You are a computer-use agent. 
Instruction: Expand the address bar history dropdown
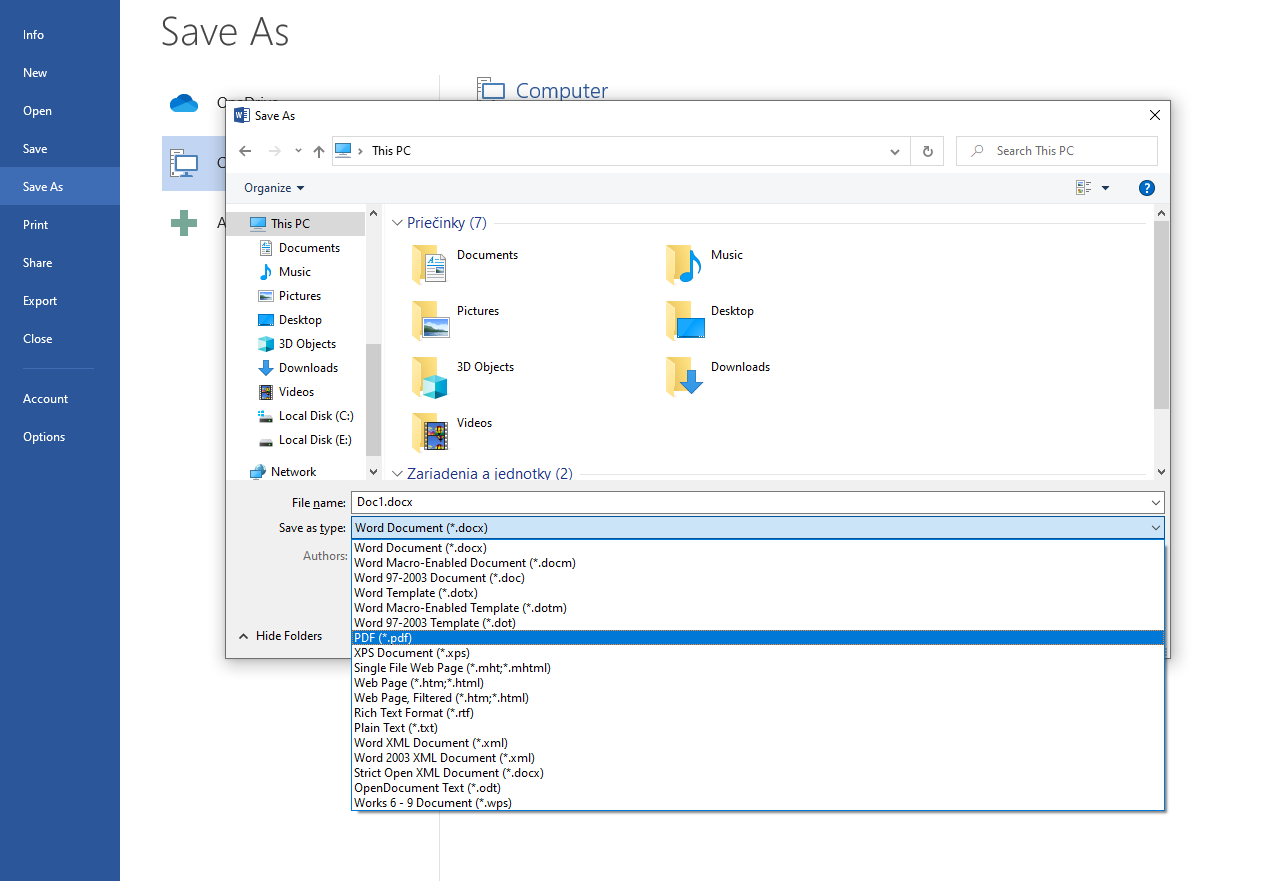[x=895, y=151]
